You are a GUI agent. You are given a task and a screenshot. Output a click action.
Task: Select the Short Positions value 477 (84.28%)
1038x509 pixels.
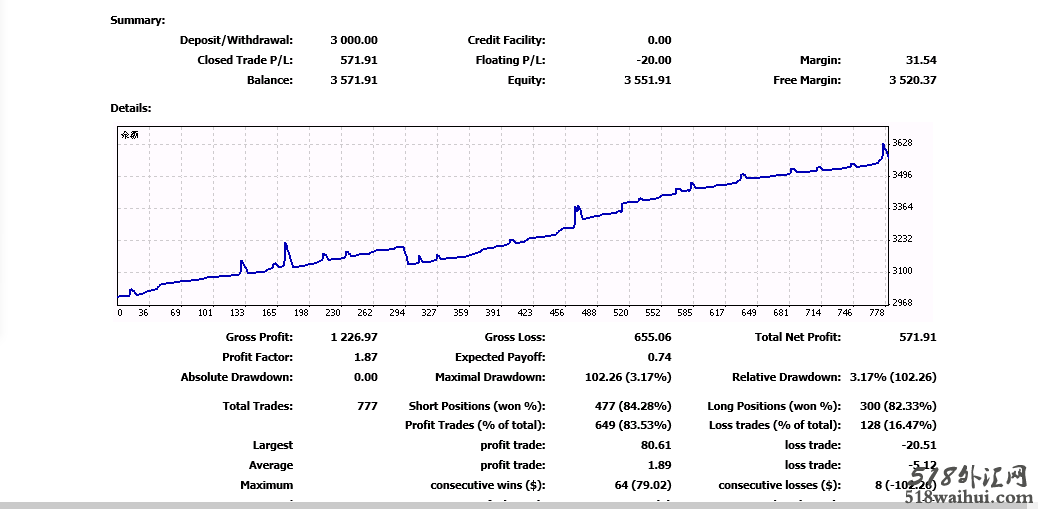(x=630, y=406)
